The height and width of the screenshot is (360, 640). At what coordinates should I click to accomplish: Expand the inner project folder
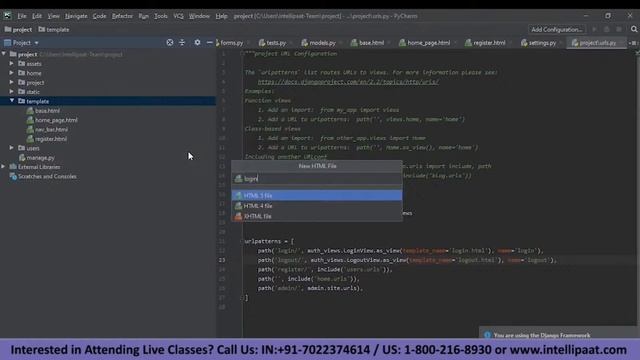[x=11, y=82]
